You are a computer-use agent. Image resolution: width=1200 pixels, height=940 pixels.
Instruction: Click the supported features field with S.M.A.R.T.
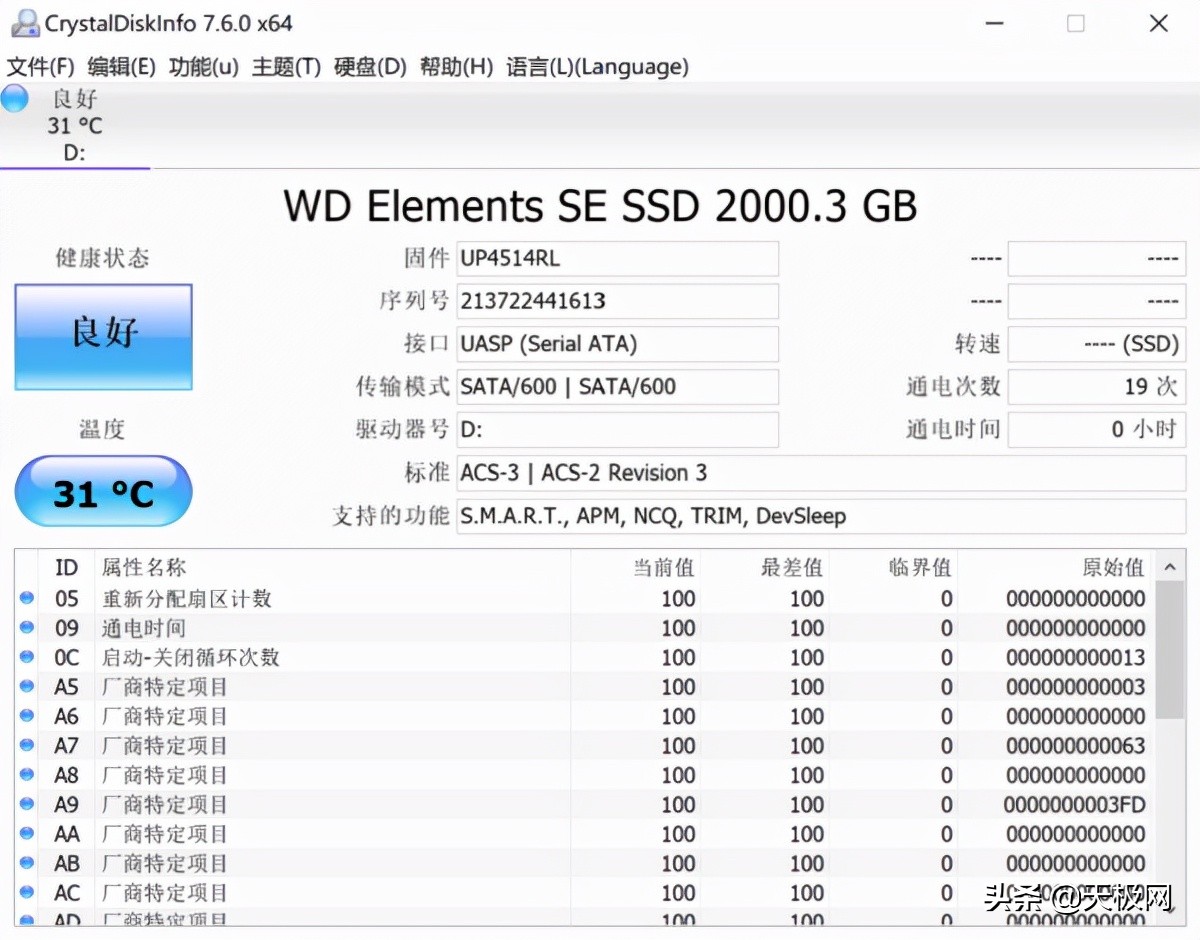[821, 517]
